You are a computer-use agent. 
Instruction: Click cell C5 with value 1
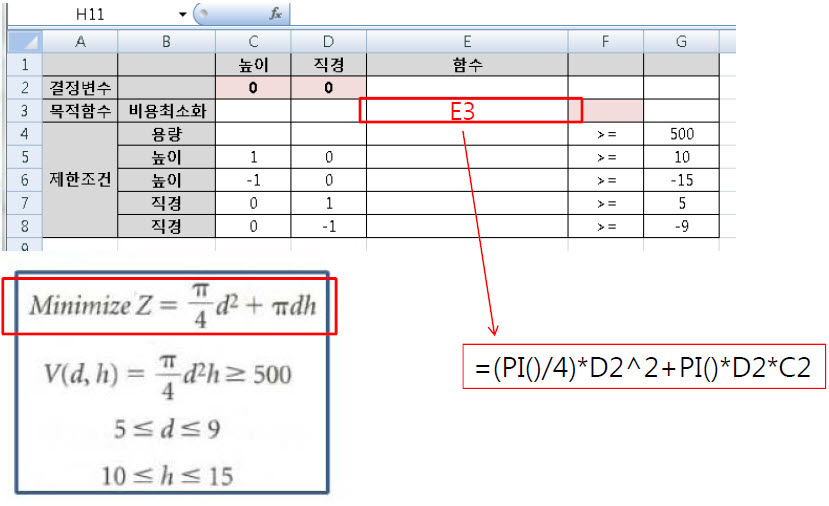253,157
